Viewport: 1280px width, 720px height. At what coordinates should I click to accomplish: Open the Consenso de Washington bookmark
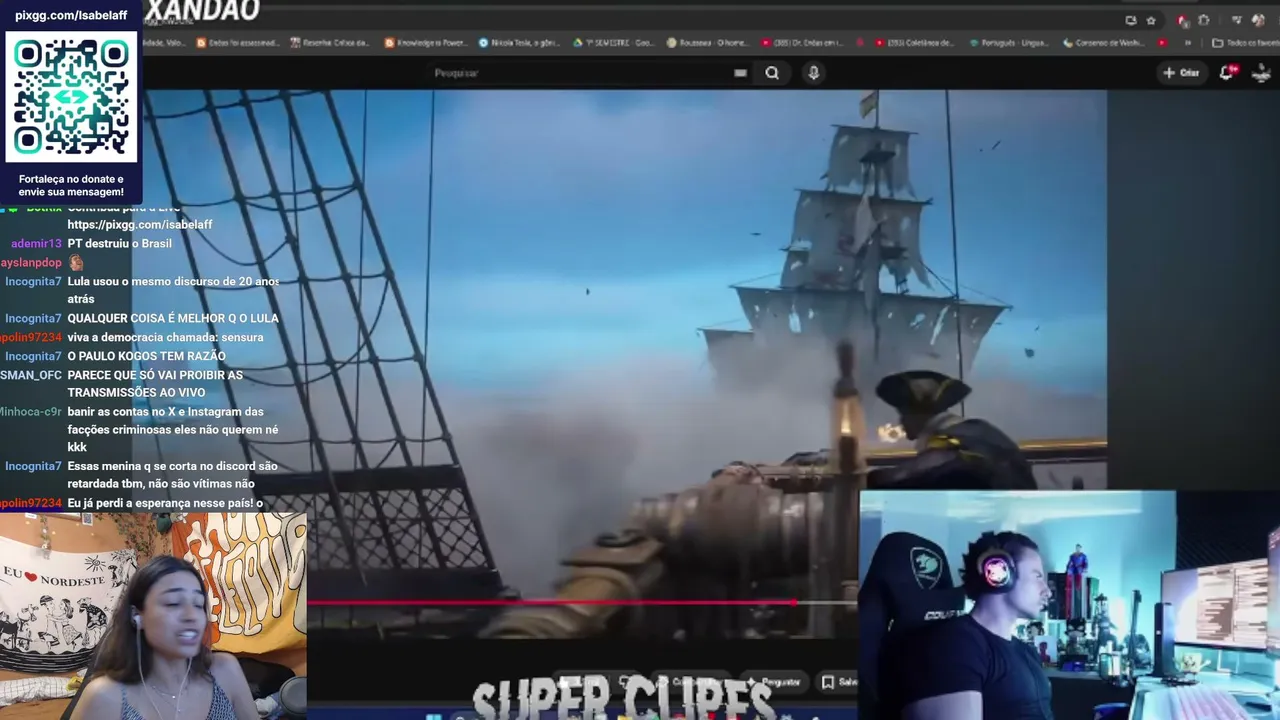(1103, 43)
